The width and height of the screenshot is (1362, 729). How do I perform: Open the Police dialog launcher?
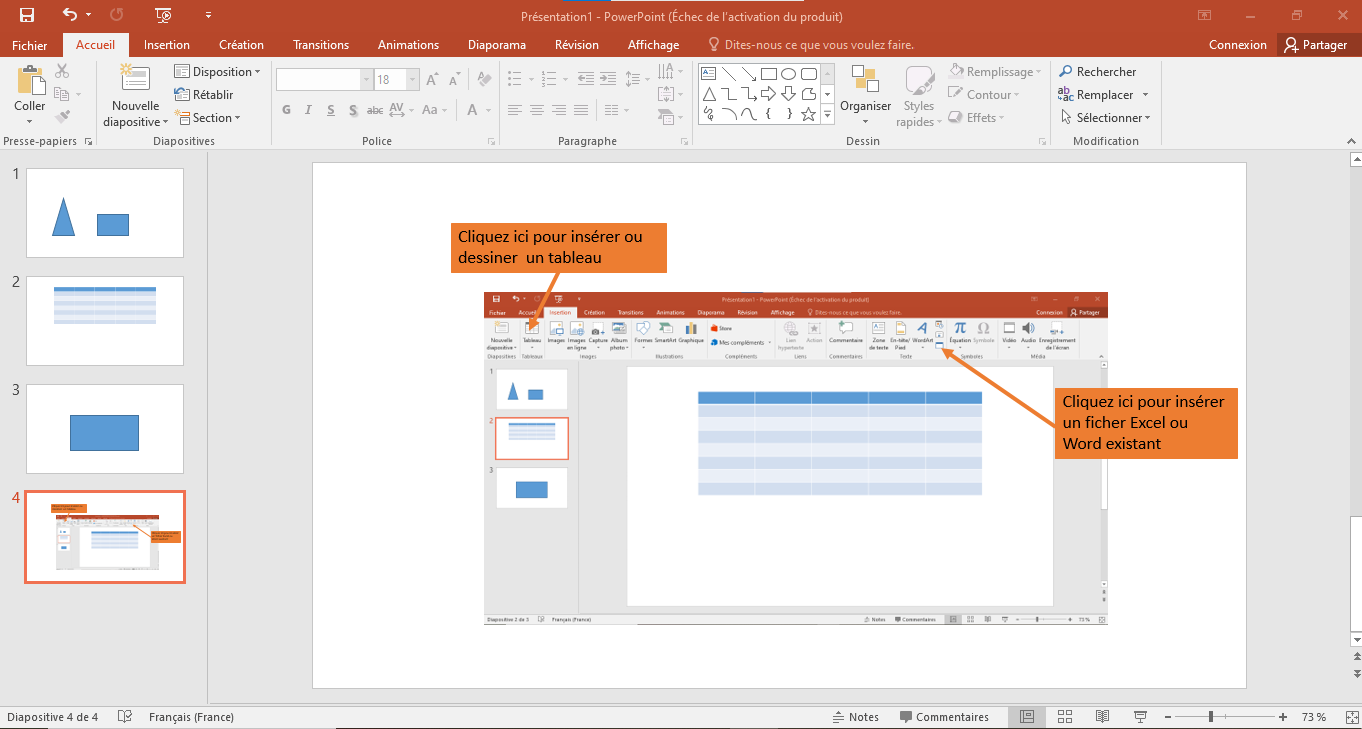tap(491, 142)
